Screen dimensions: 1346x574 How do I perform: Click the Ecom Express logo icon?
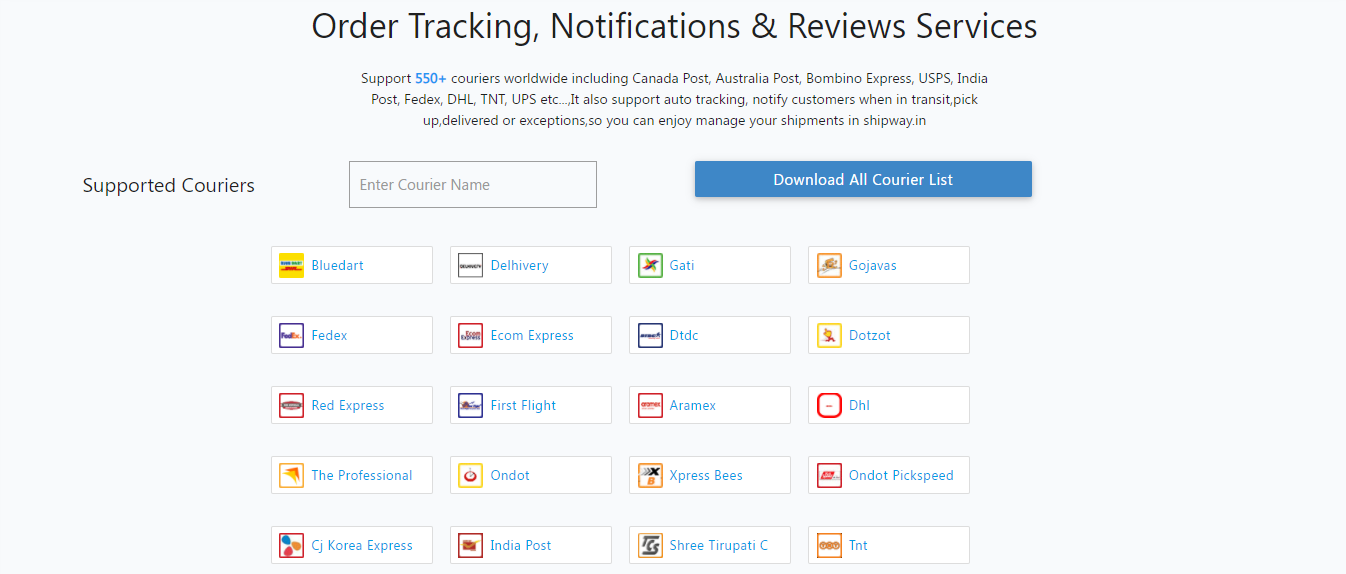point(470,335)
